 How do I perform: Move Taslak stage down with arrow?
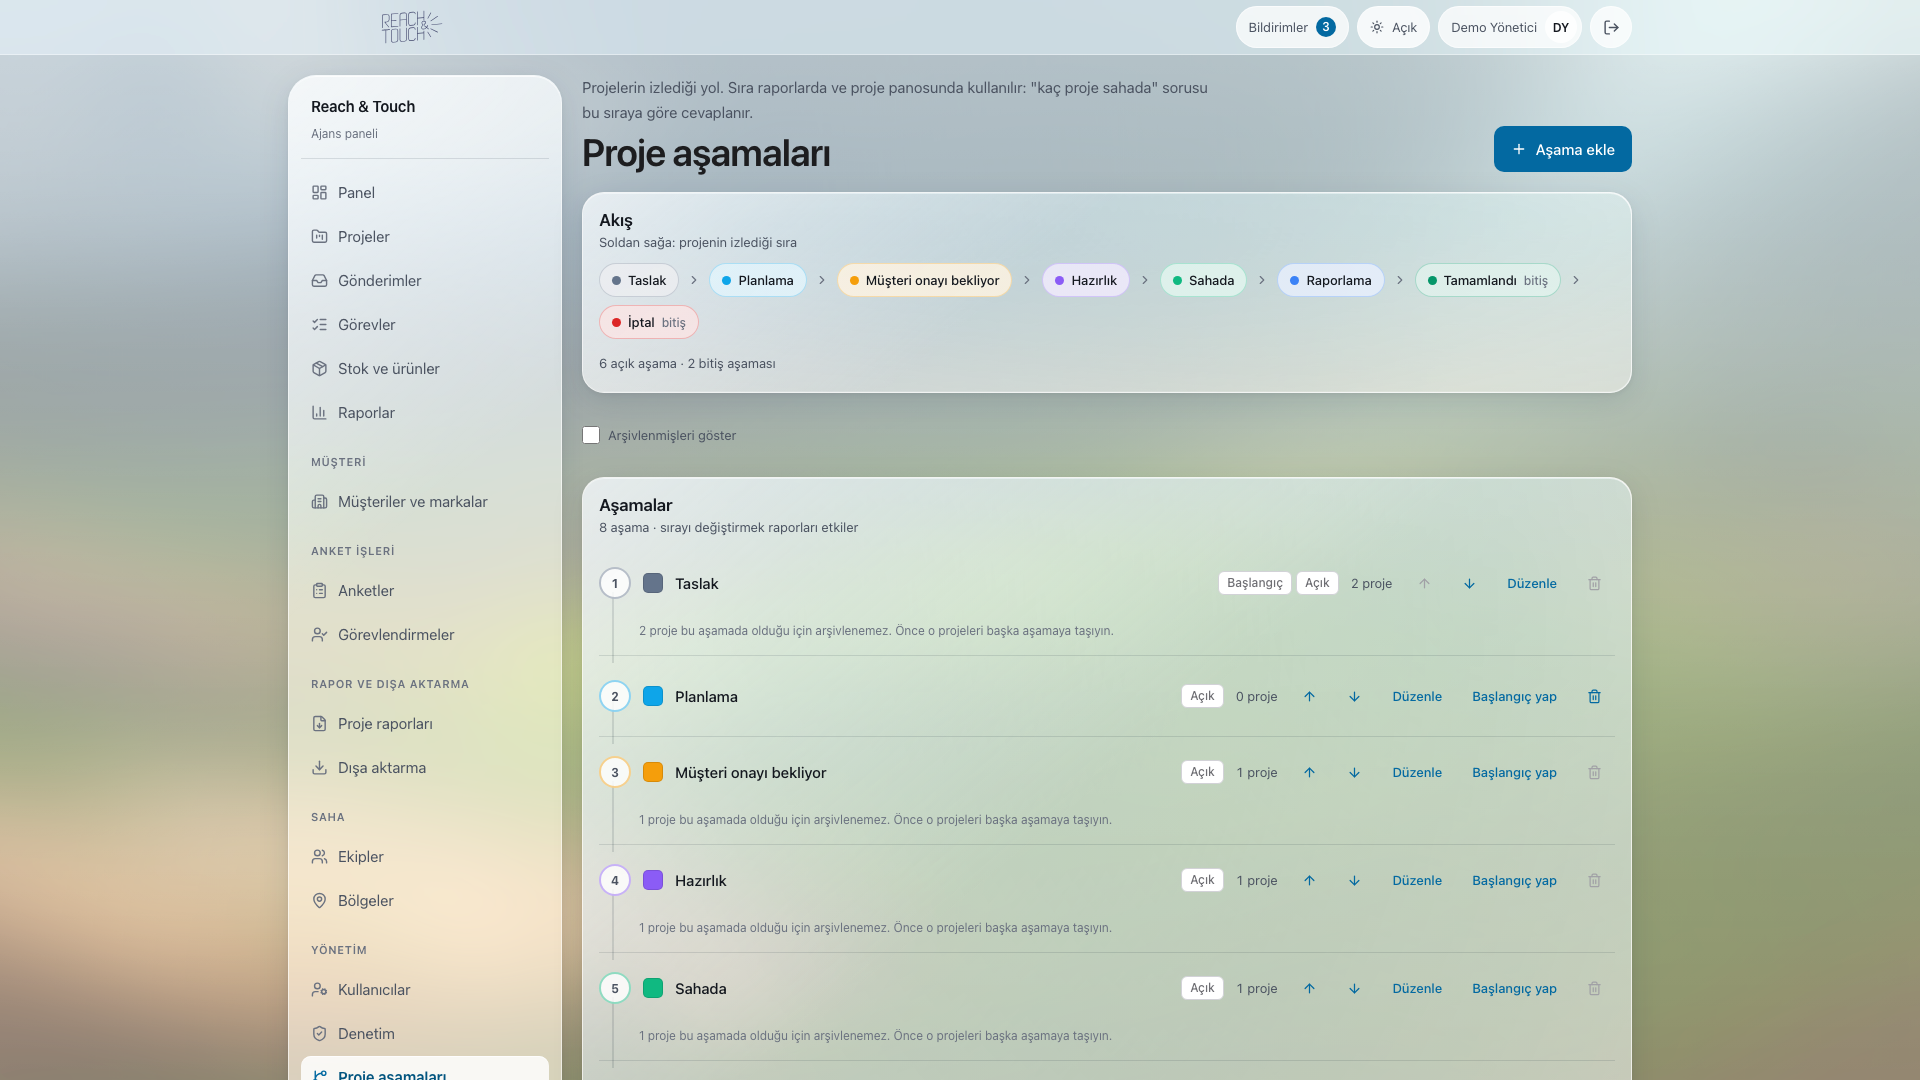coord(1469,583)
